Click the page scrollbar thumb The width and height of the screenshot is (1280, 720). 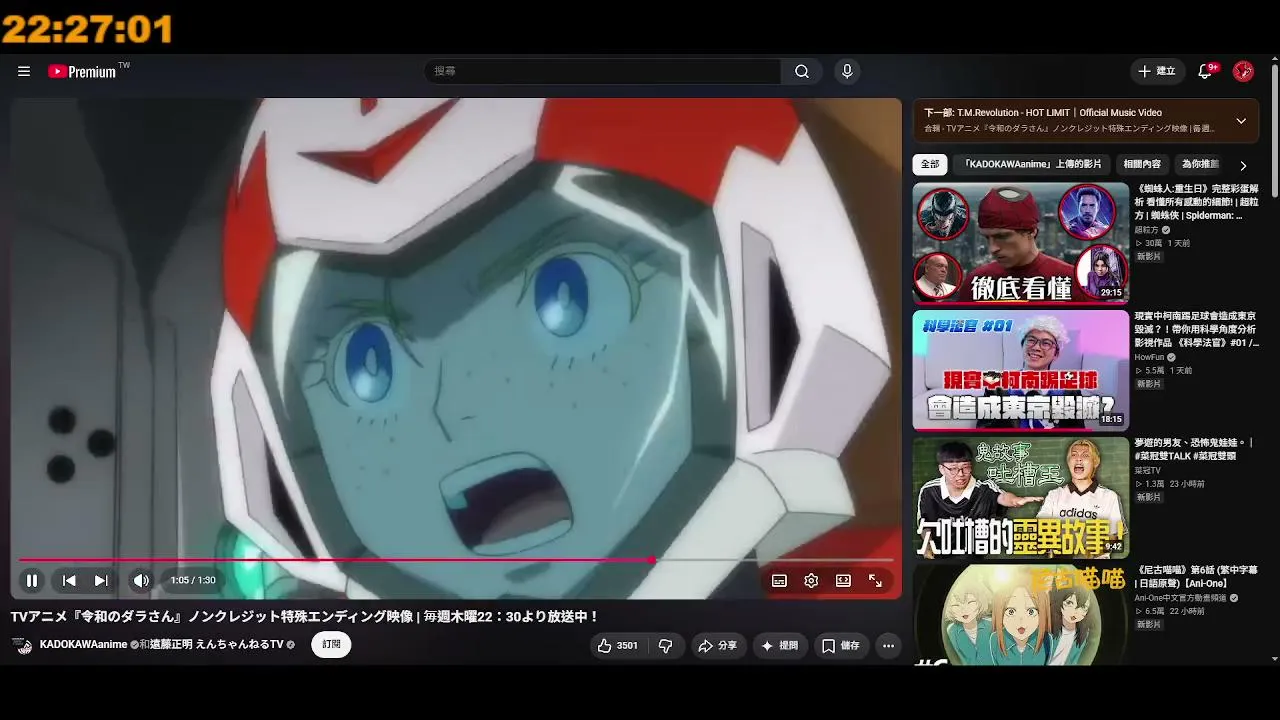coord(1275,130)
